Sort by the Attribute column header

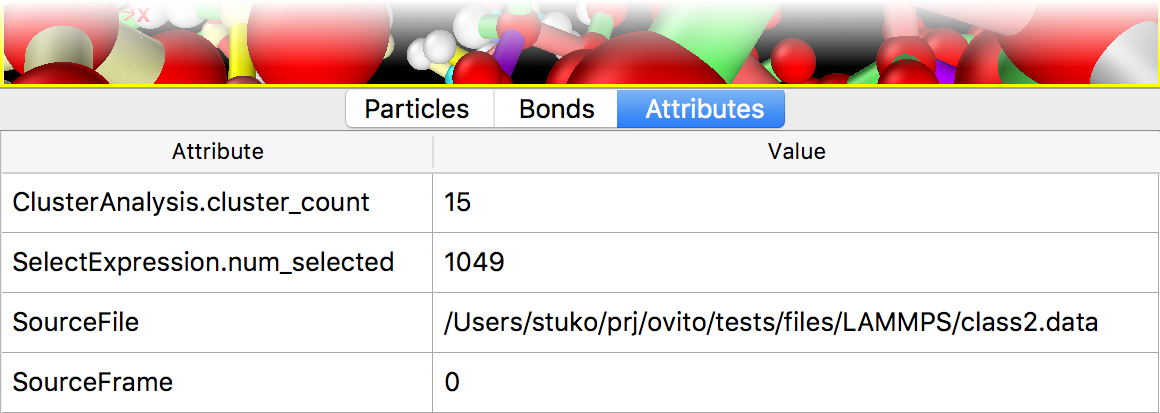coord(217,152)
